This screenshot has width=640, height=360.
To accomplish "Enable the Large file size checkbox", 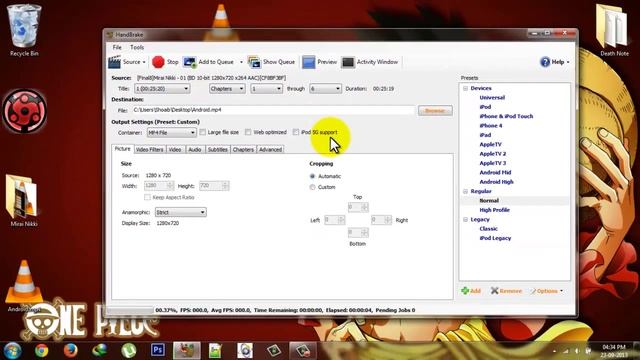I will pyautogui.click(x=203, y=132).
